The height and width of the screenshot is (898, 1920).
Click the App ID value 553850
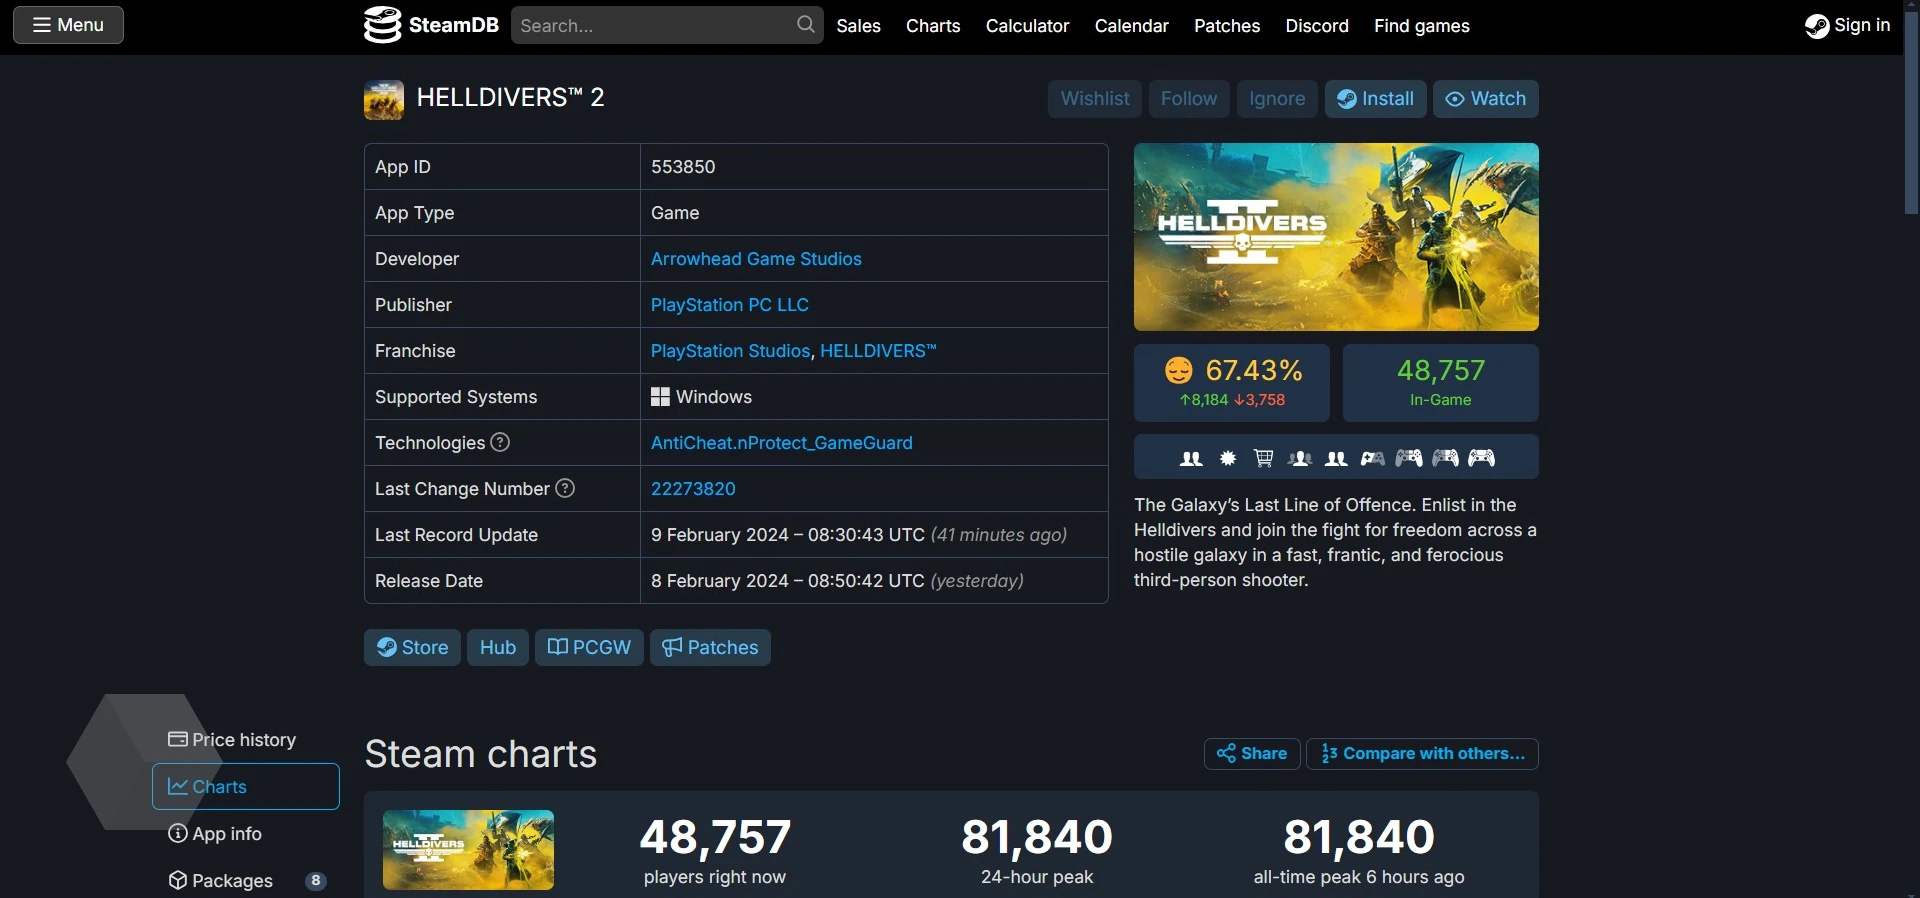click(683, 167)
